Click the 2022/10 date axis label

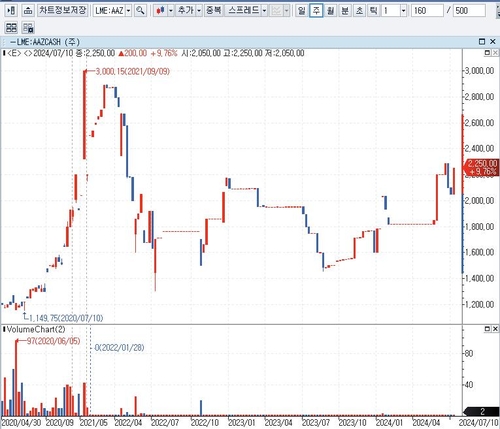[205, 423]
